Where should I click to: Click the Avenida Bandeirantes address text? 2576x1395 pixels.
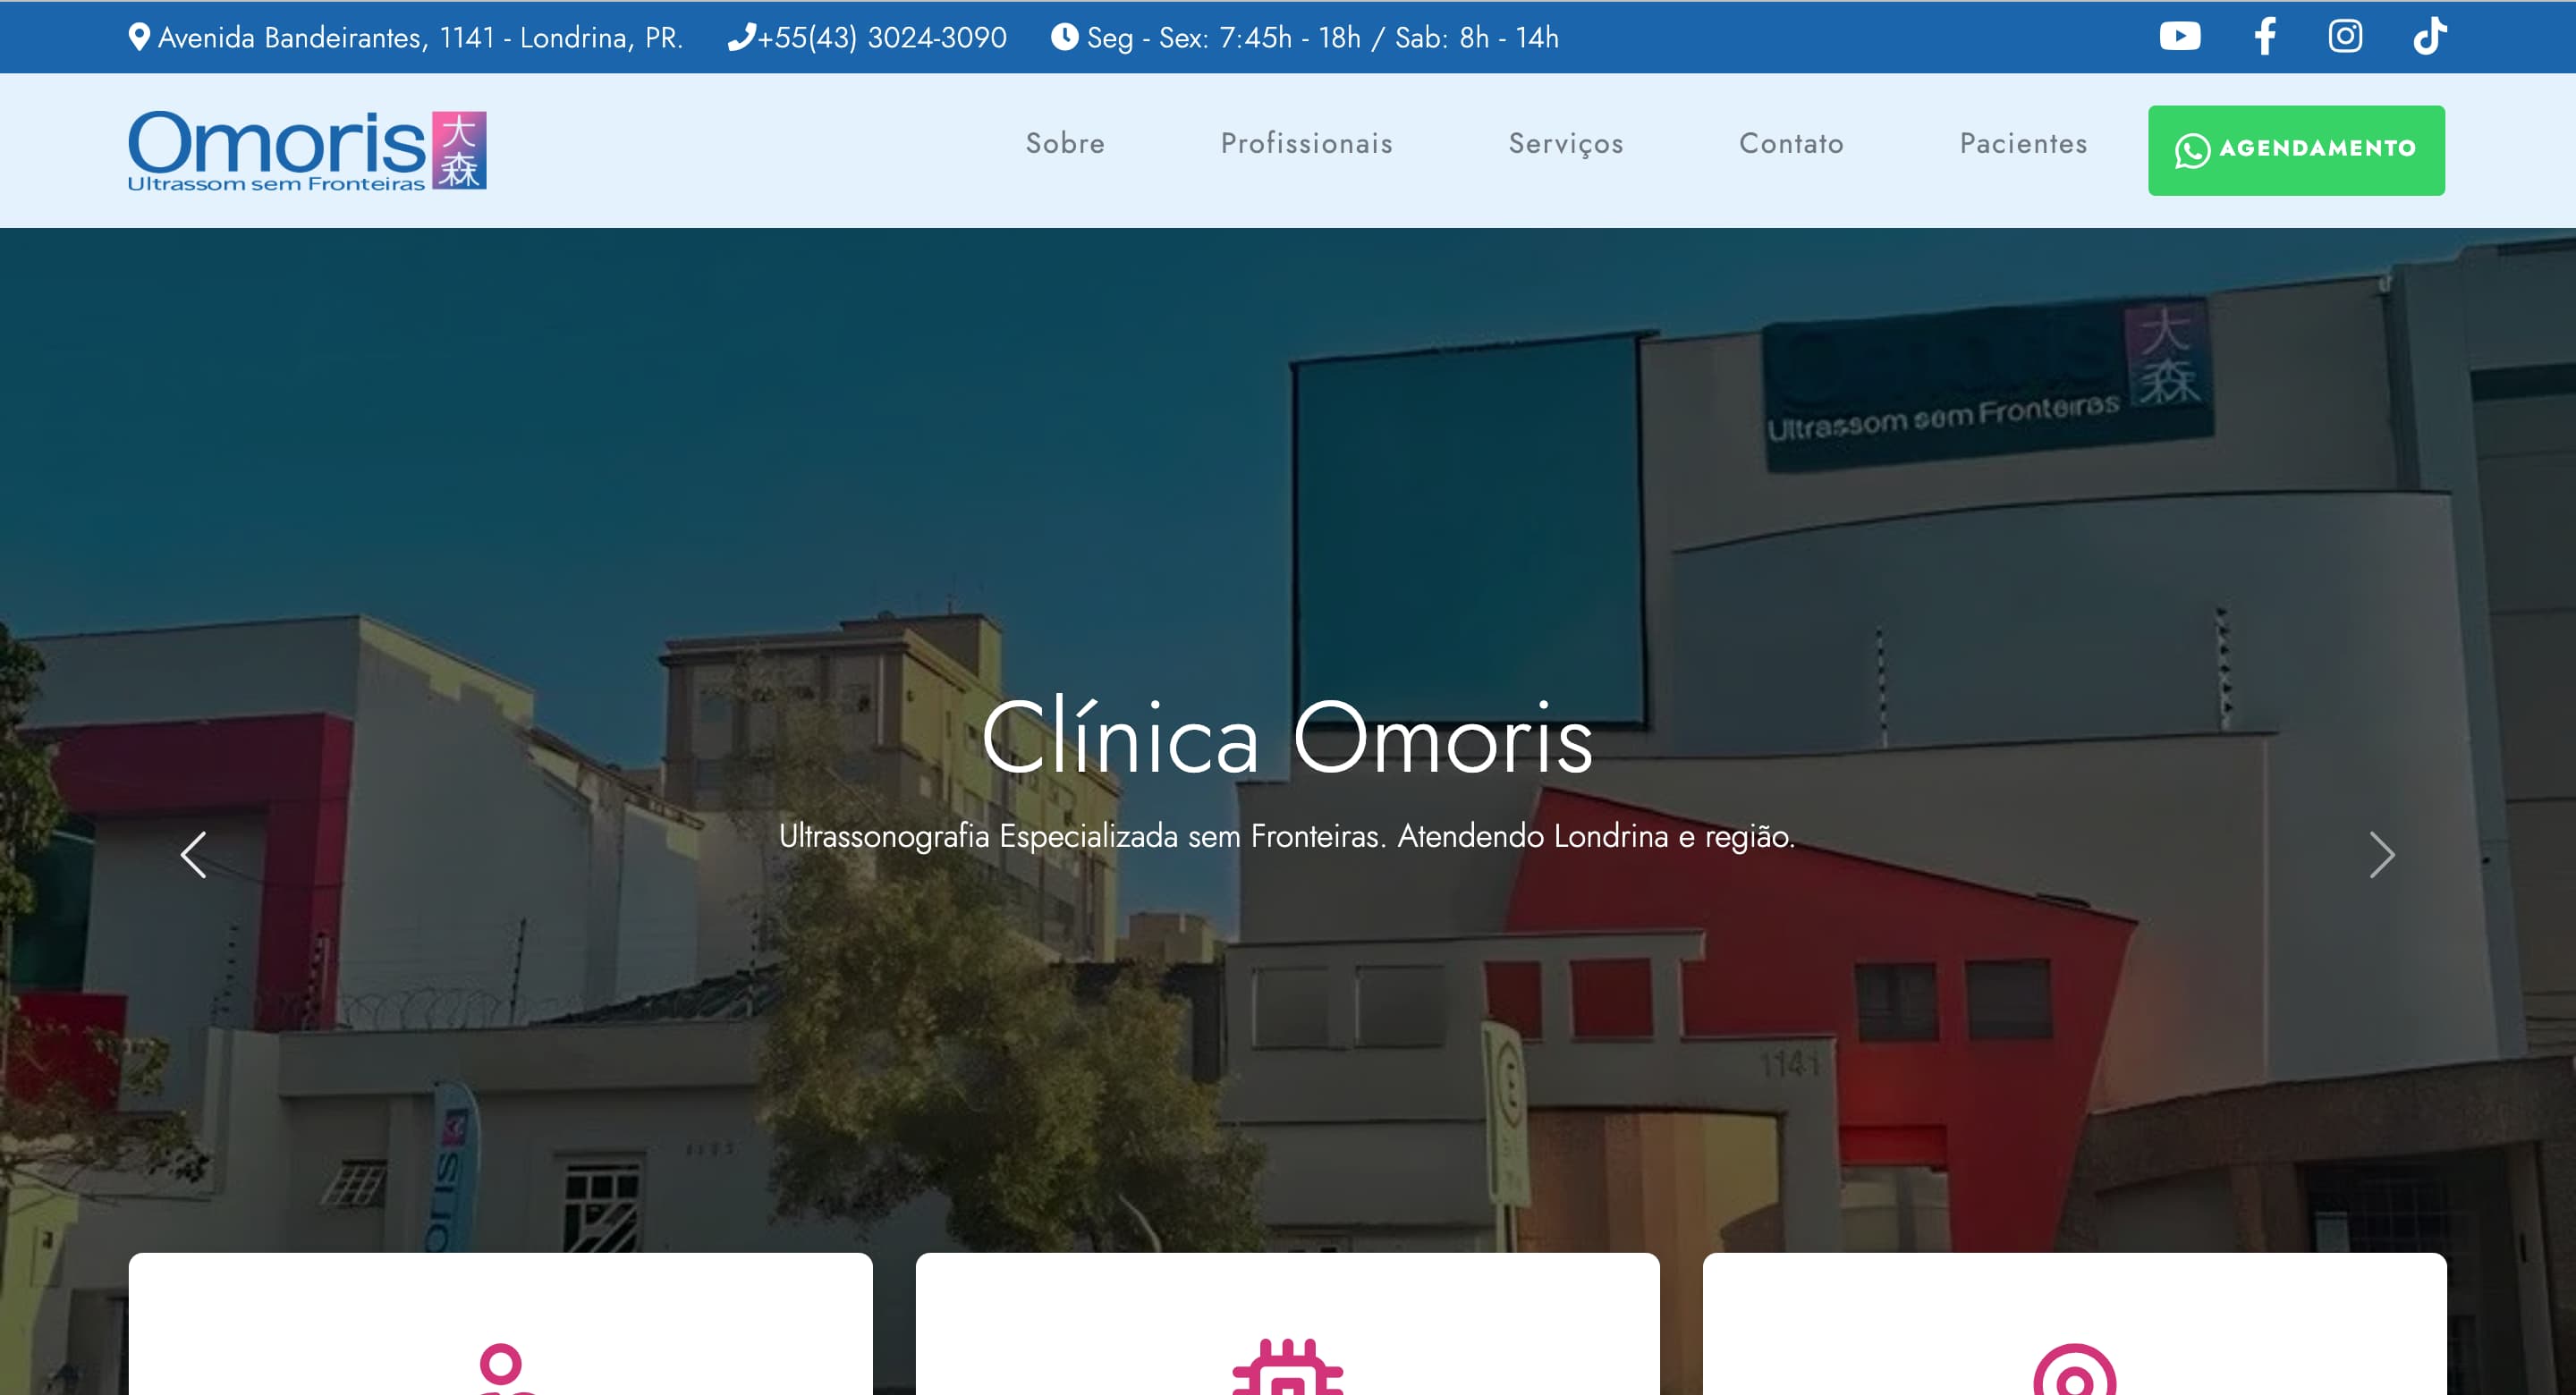click(421, 38)
